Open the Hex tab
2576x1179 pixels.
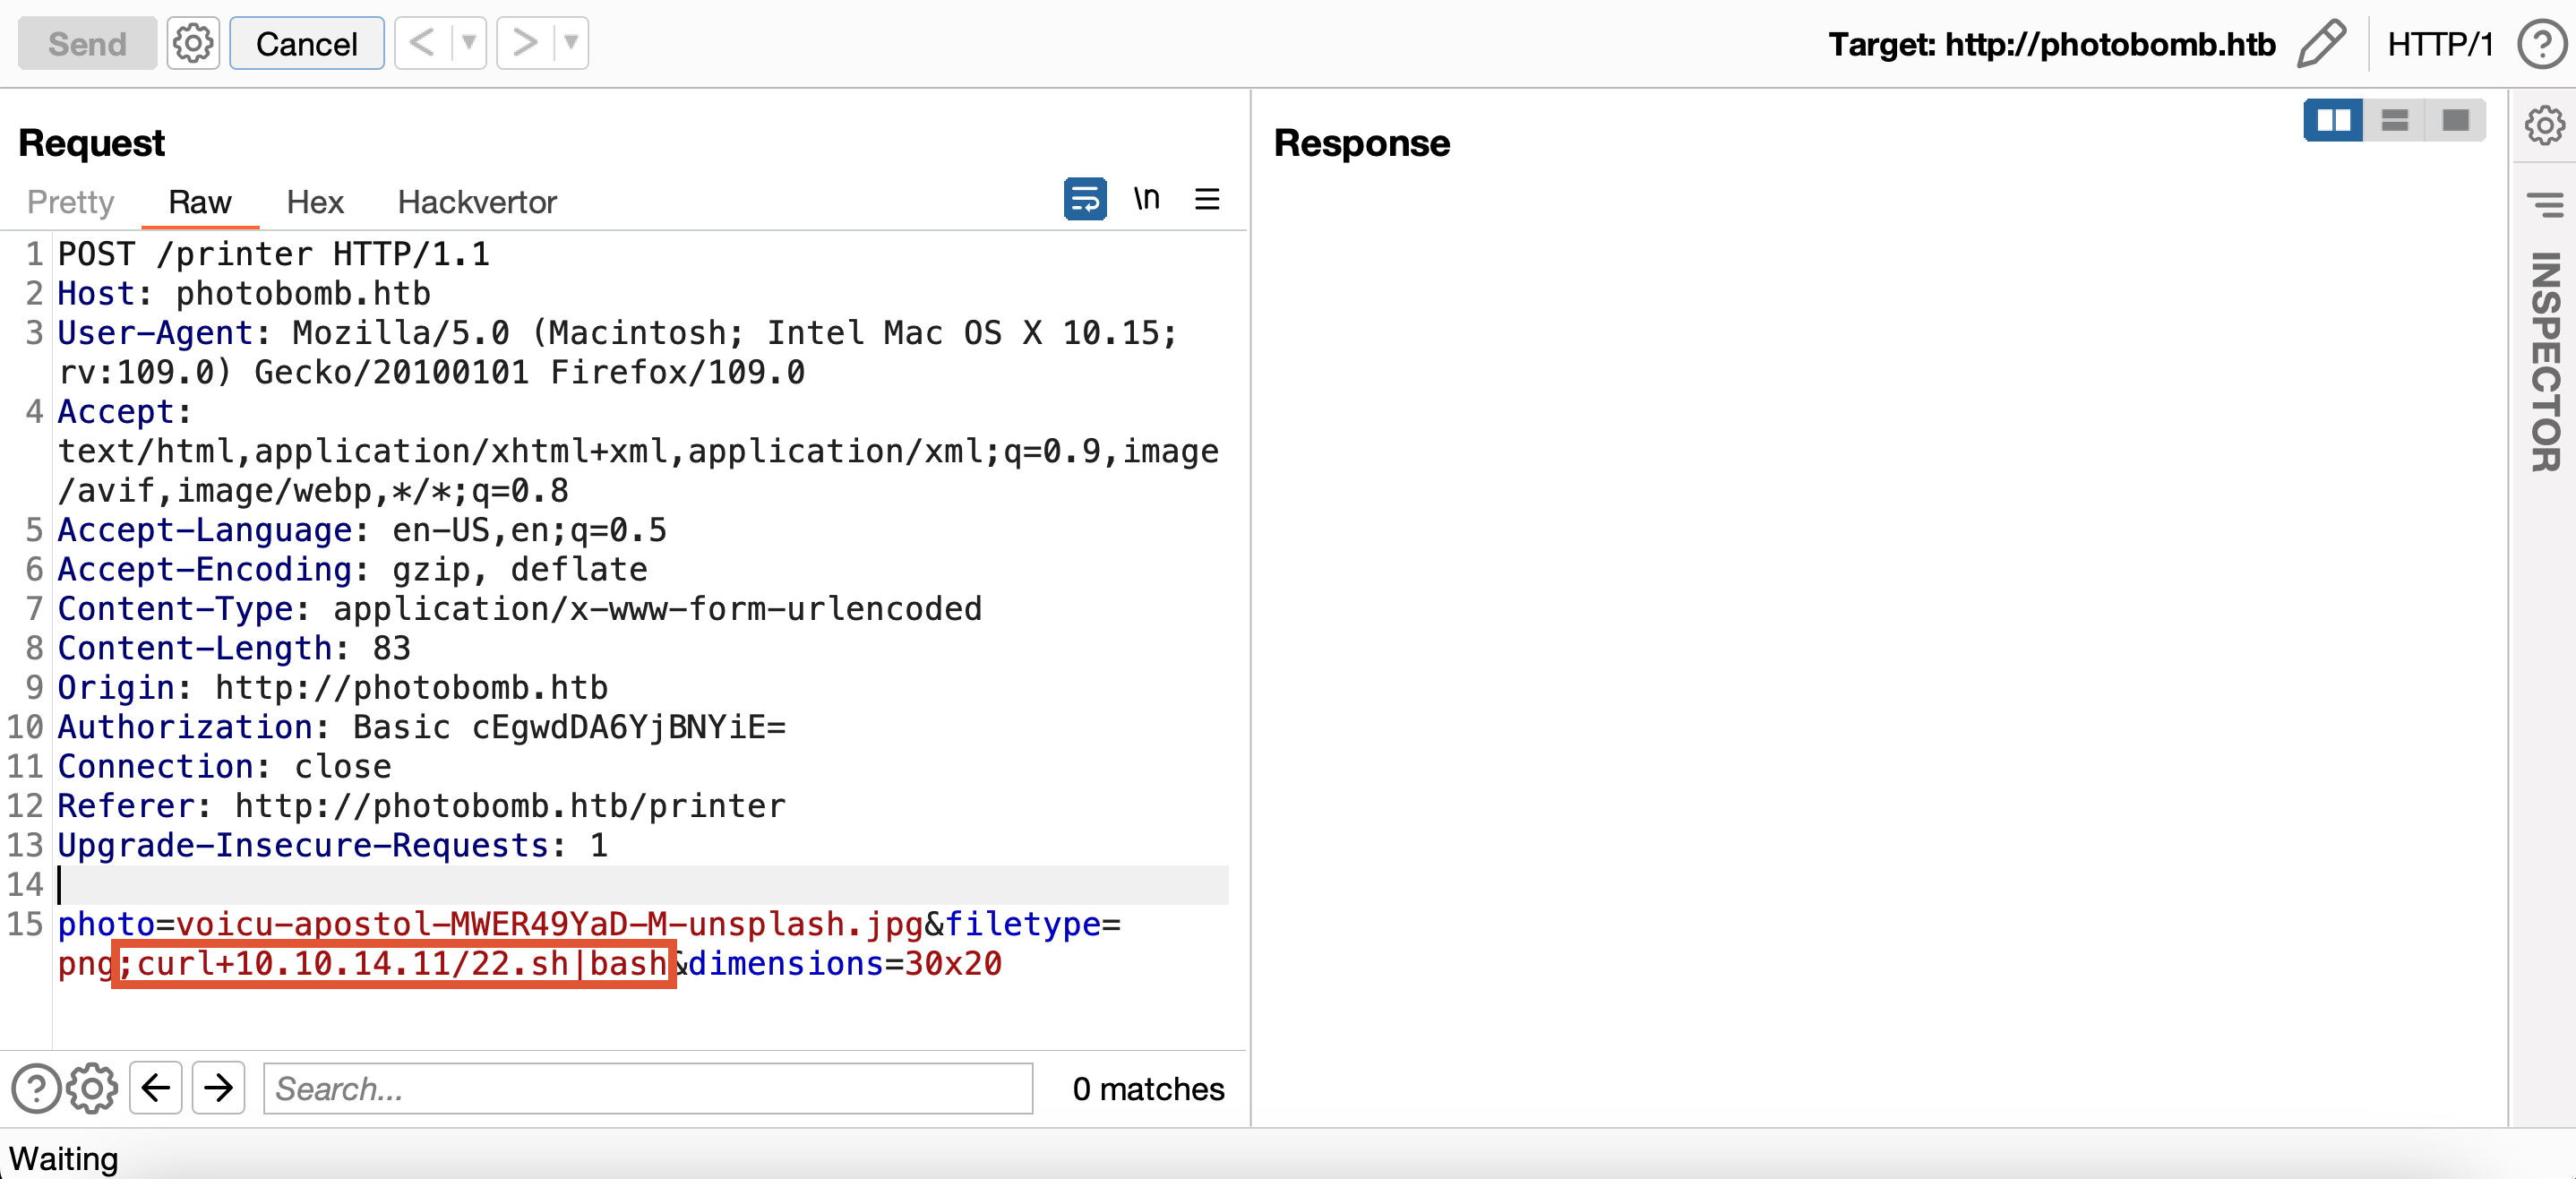[x=315, y=202]
